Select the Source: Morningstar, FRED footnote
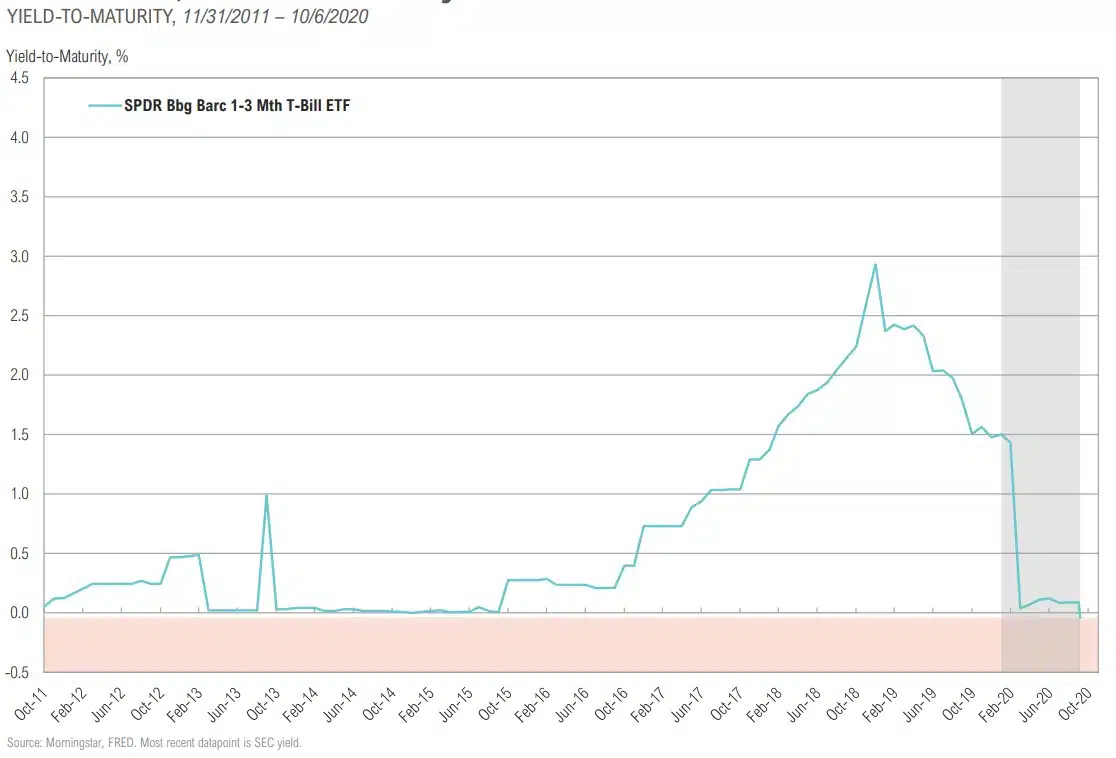1116x758 pixels. click(x=152, y=743)
